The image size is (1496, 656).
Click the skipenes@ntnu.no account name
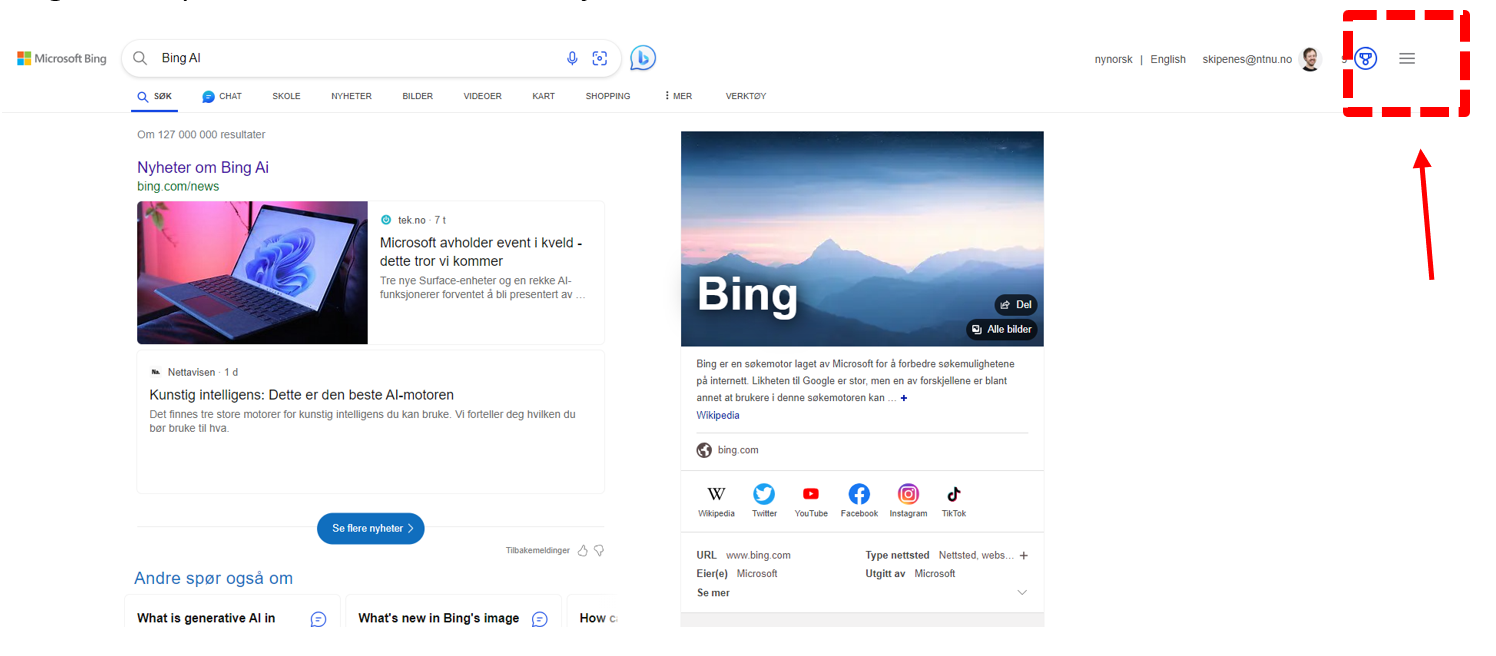1247,59
